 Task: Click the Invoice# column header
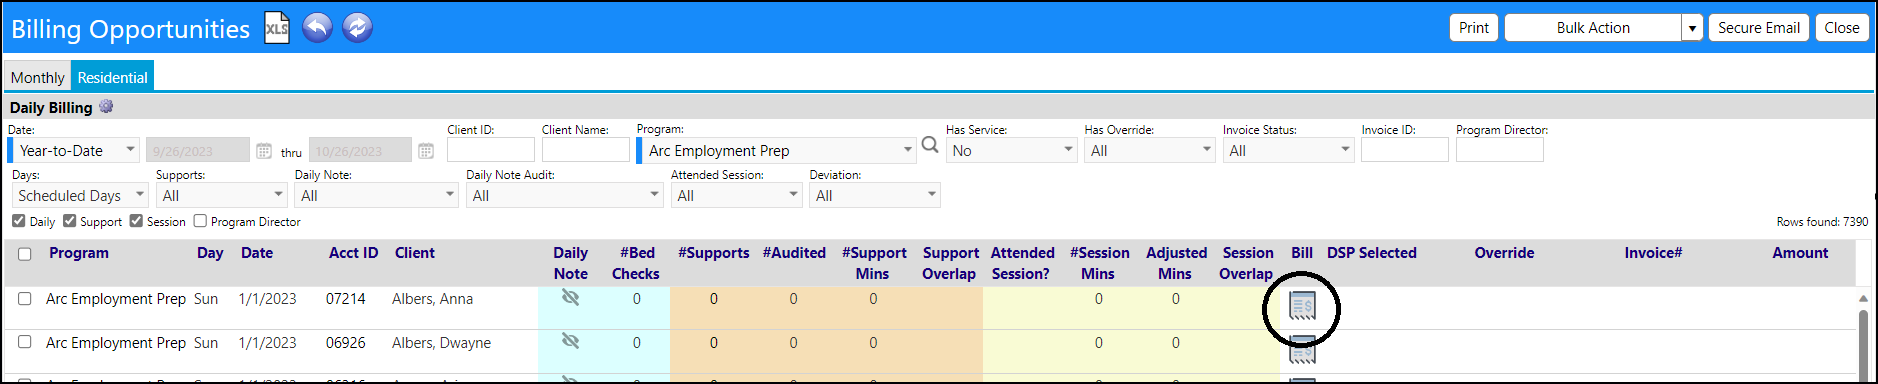(x=1653, y=253)
